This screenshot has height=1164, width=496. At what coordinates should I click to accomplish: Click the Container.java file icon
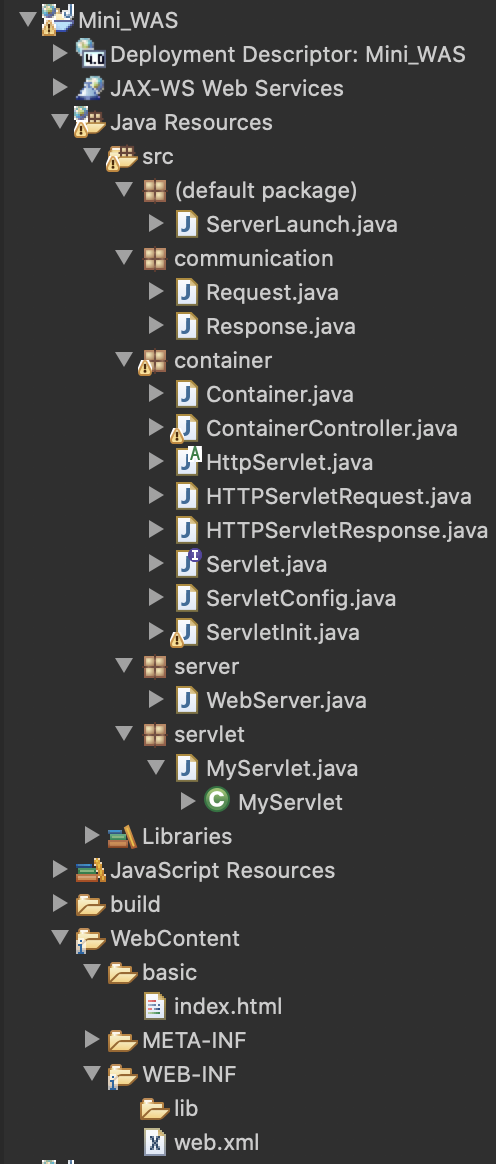187,394
